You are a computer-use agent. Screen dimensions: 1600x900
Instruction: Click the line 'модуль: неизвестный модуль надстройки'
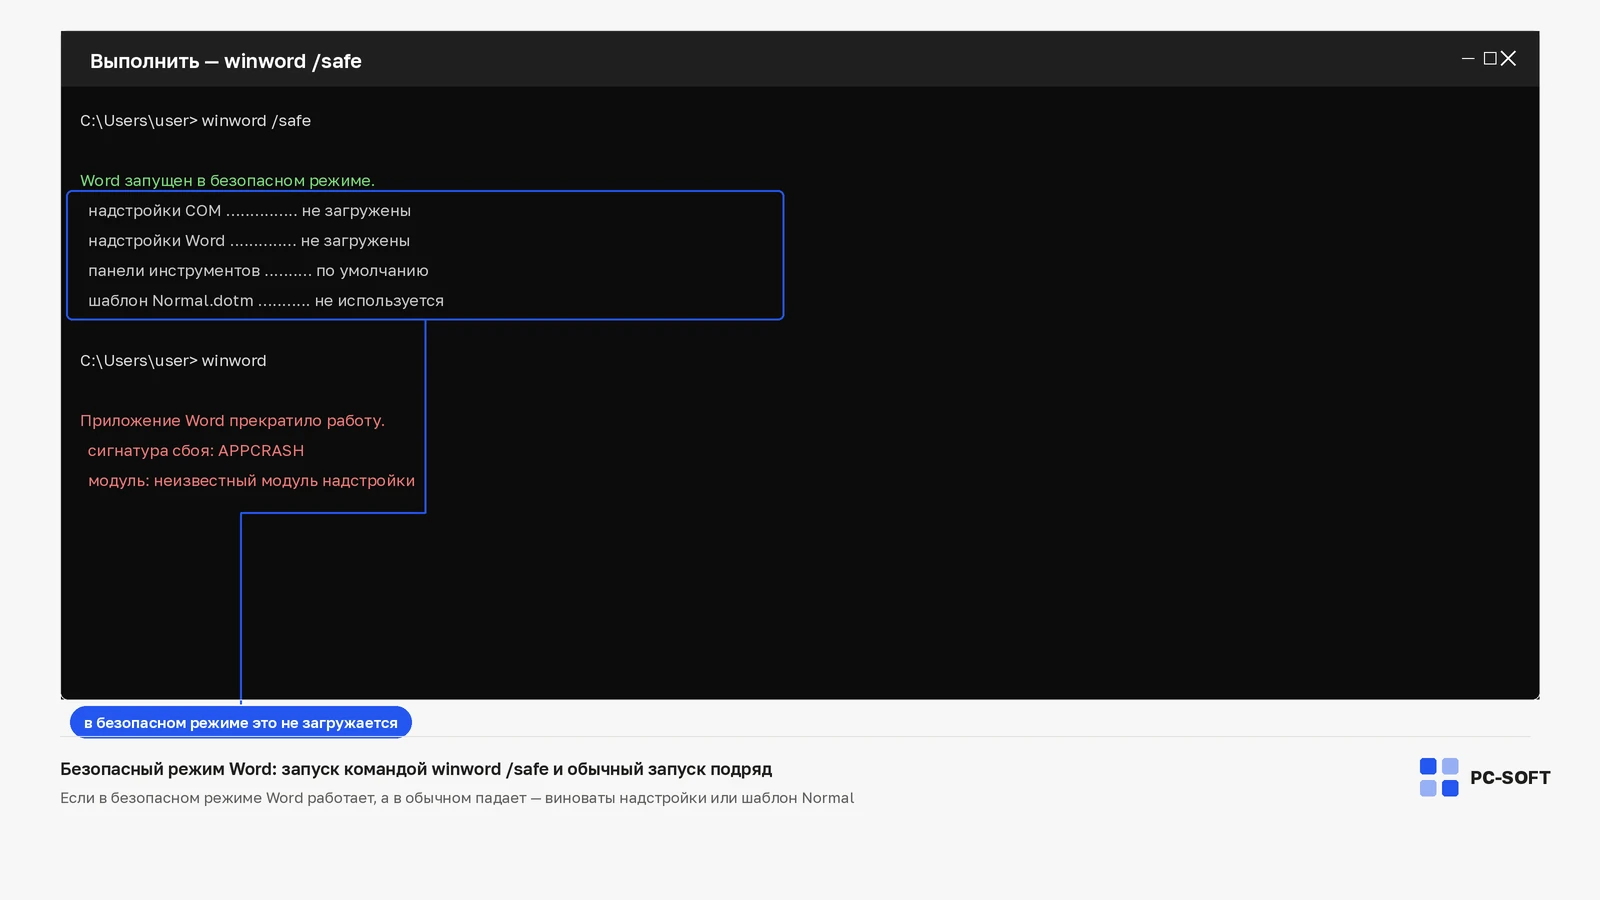click(251, 481)
